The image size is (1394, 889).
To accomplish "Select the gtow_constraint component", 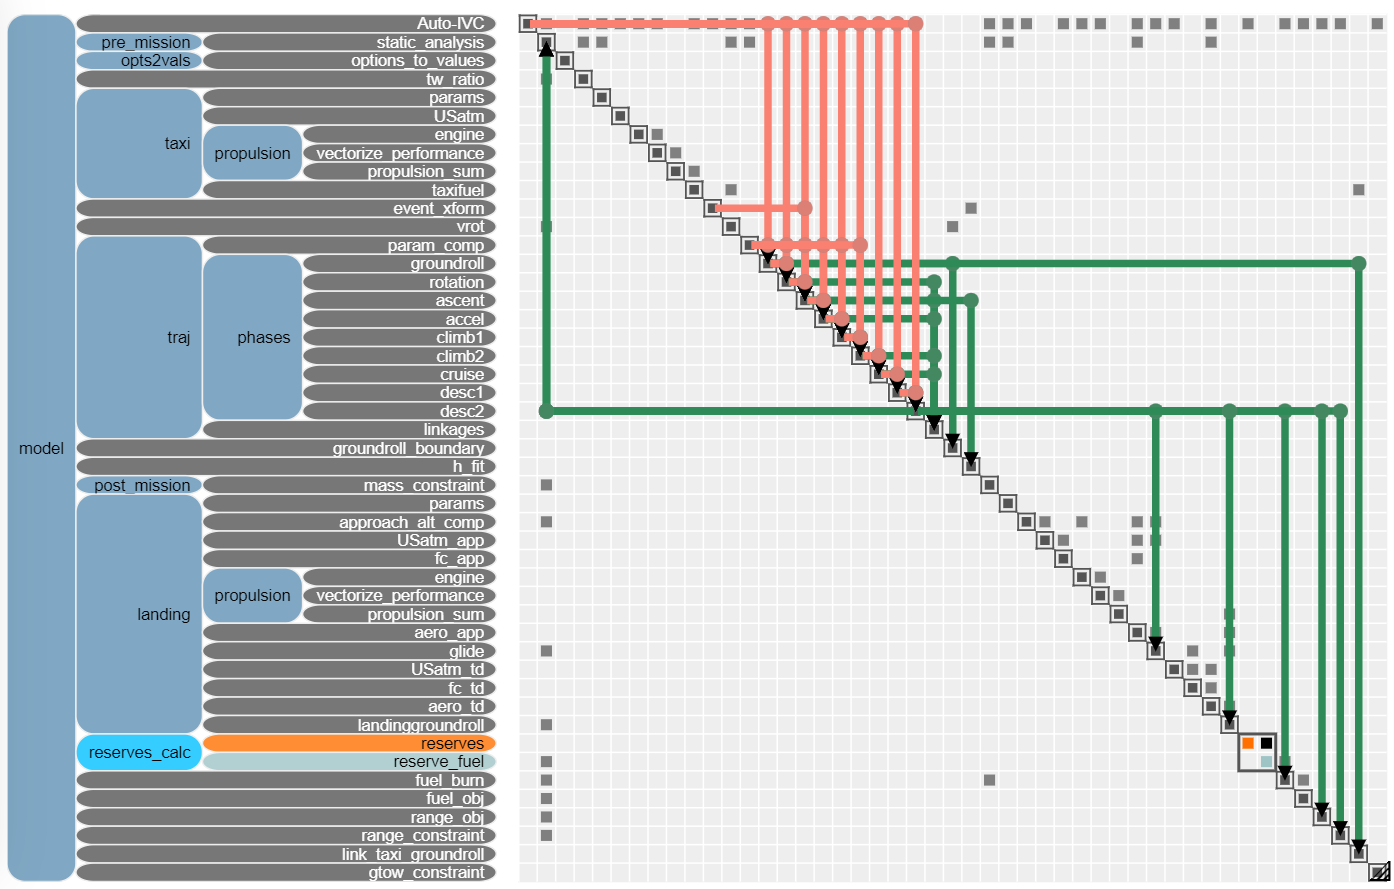I will [x=286, y=872].
